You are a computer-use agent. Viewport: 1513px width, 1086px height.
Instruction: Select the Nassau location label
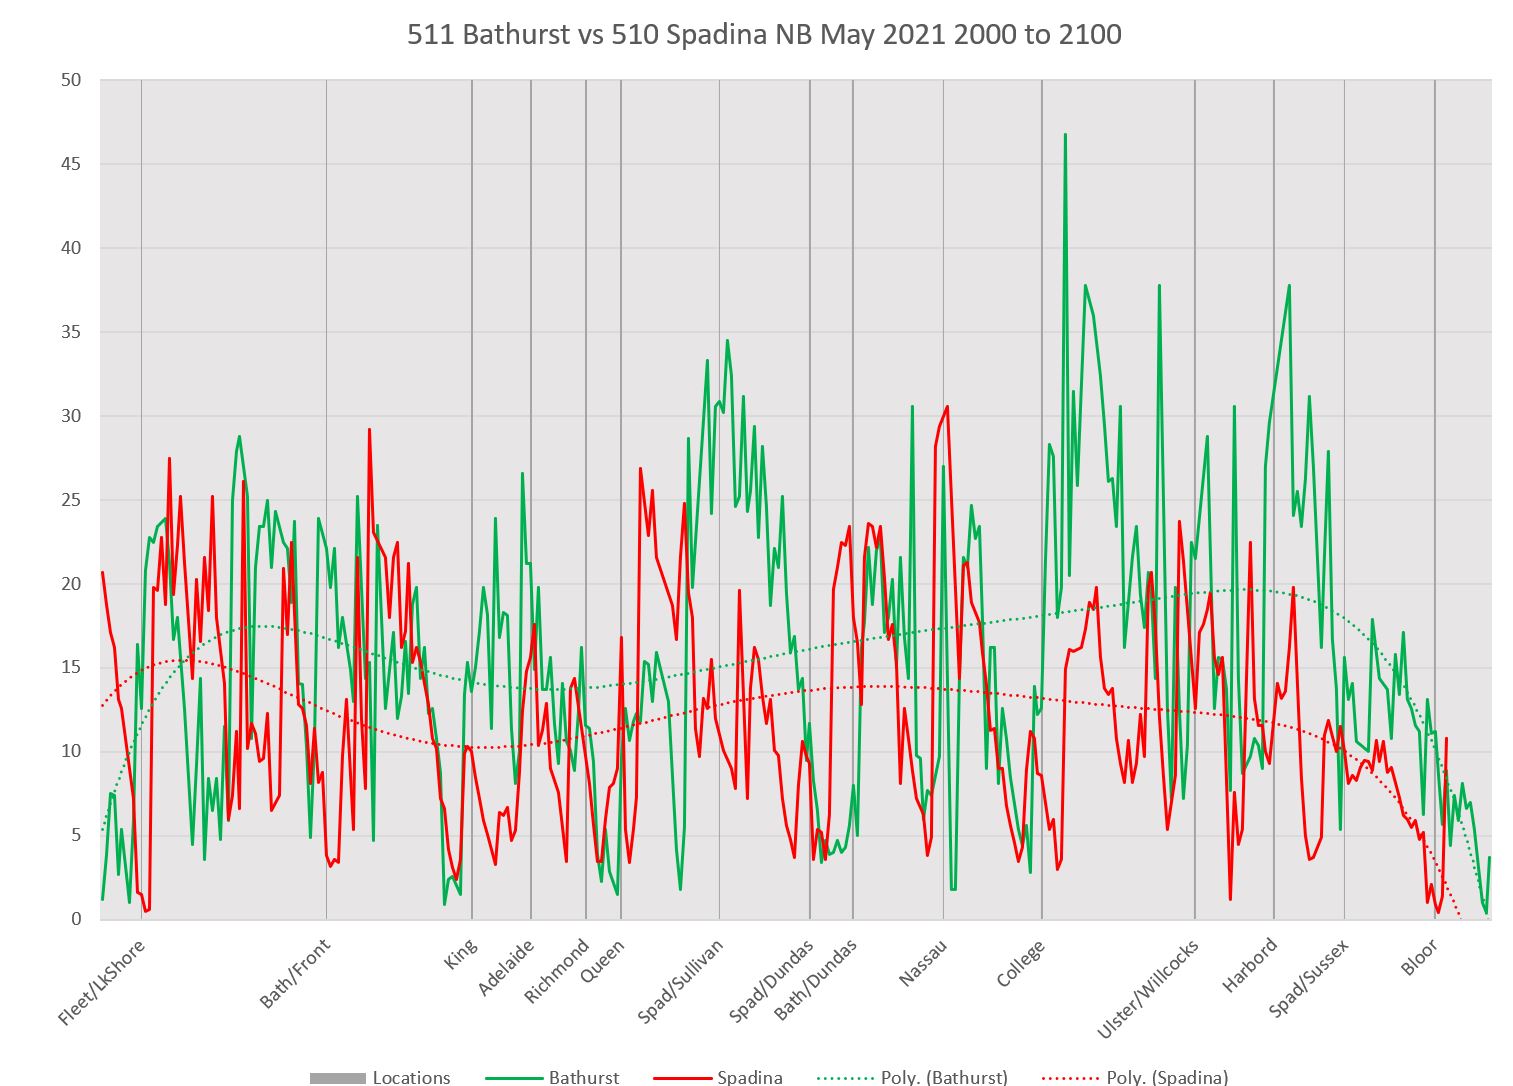[x=922, y=962]
